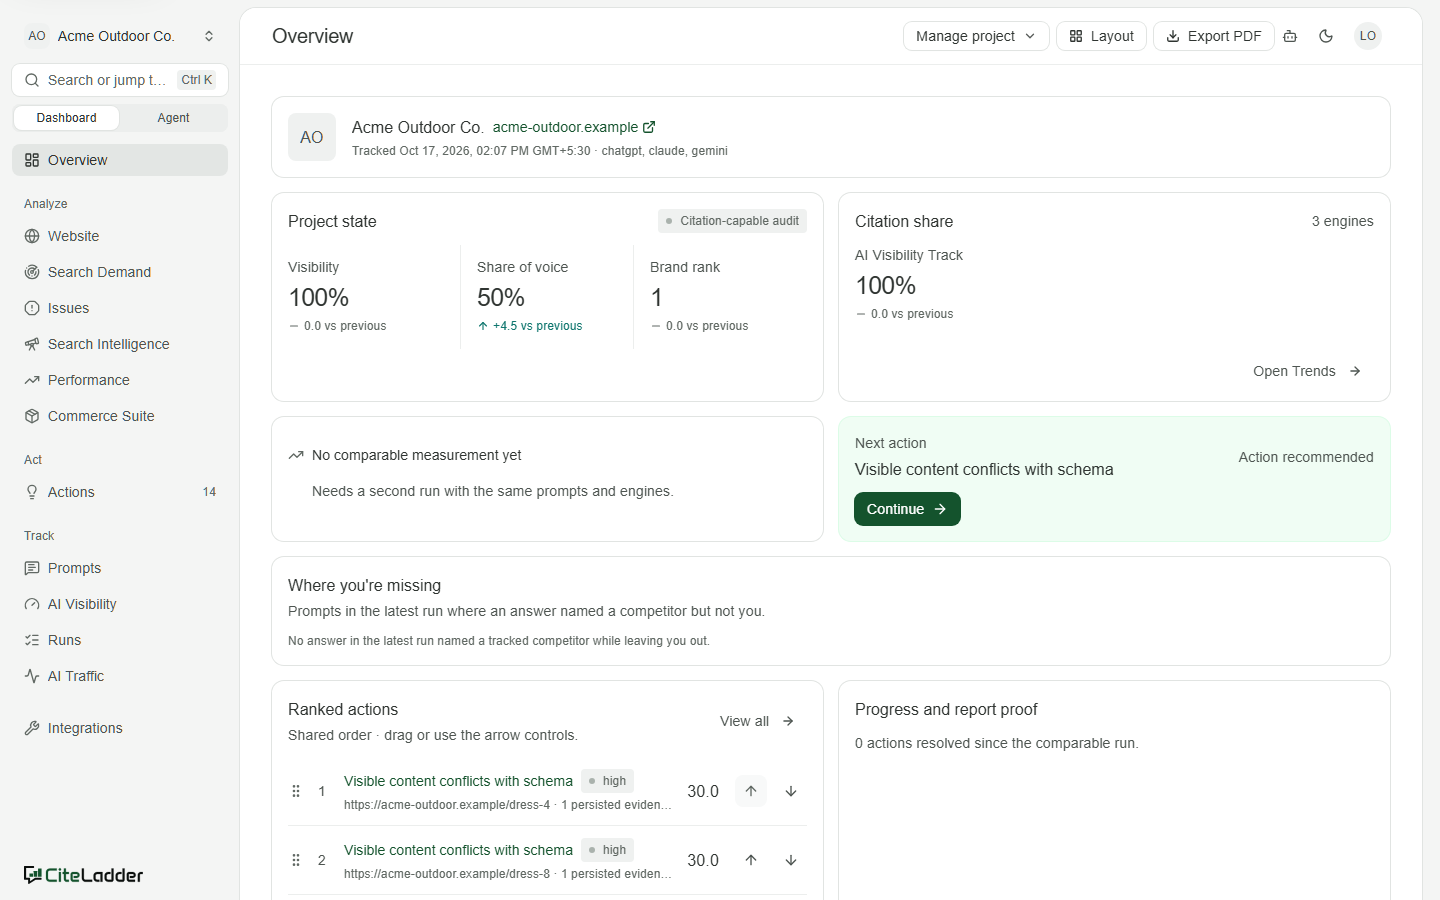Open AI Visibility tracking
Image resolution: width=1440 pixels, height=900 pixels.
click(x=120, y=604)
